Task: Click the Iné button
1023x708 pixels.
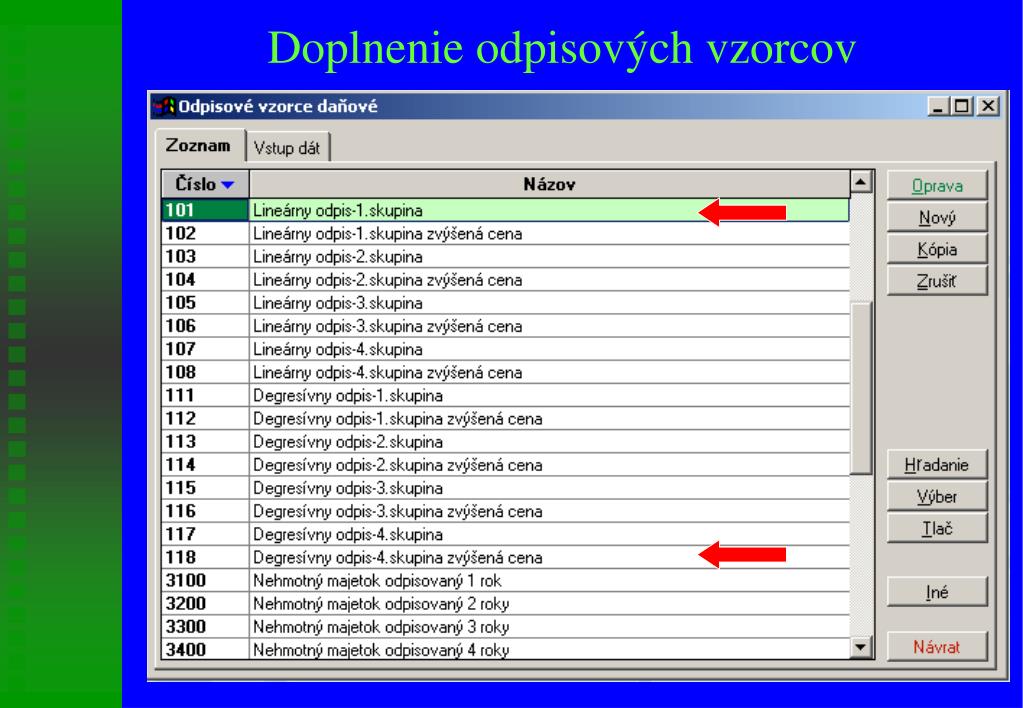Action: [937, 593]
